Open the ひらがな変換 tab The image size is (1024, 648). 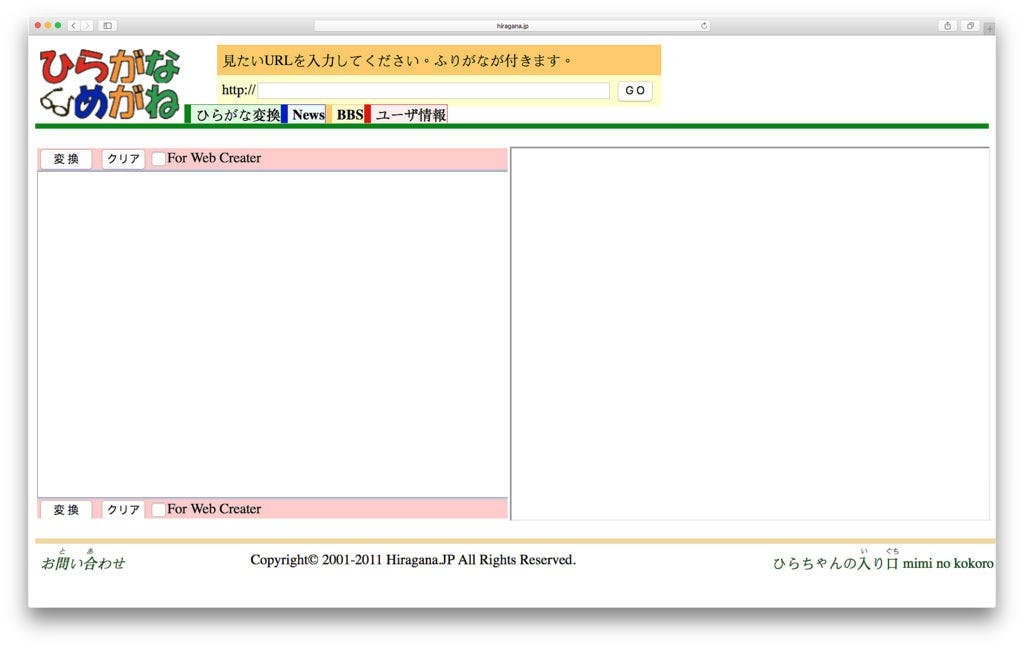click(238, 115)
